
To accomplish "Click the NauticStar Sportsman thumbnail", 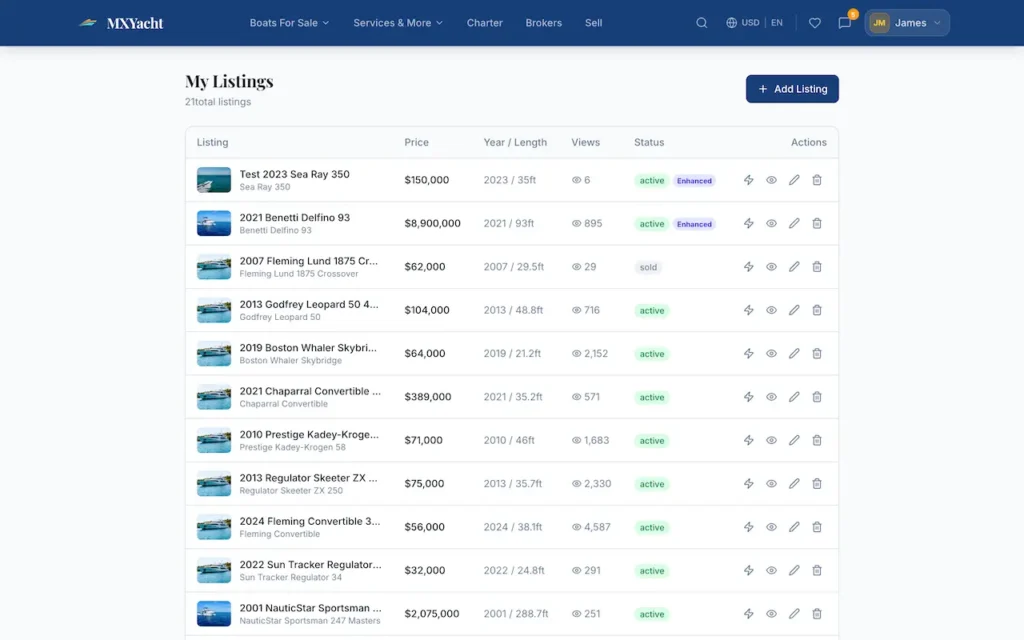I will coord(214,614).
